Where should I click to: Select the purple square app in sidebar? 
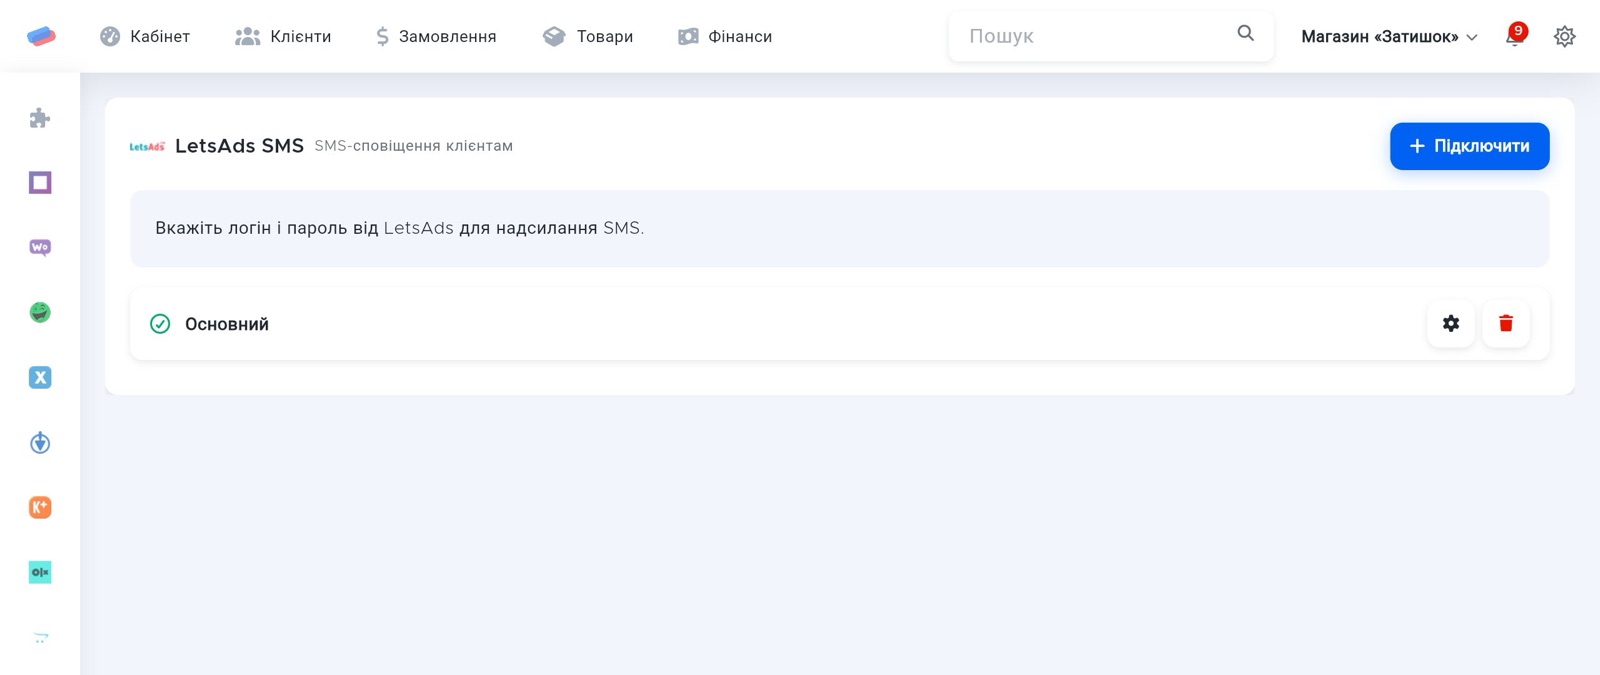coord(40,183)
